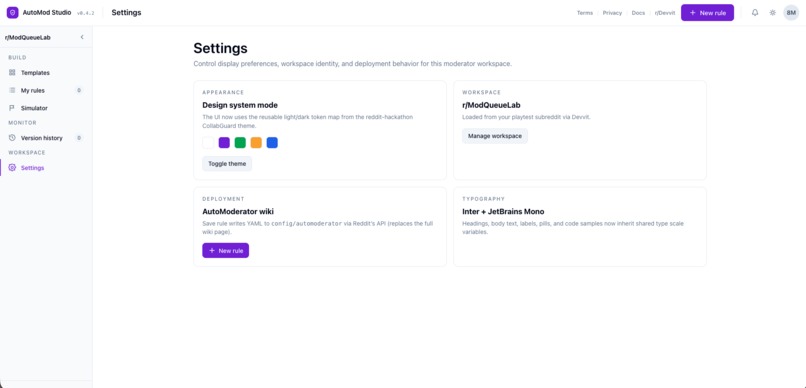Collapse the sidebar with the chevron
Viewport: 806px width, 388px height.
click(x=82, y=38)
